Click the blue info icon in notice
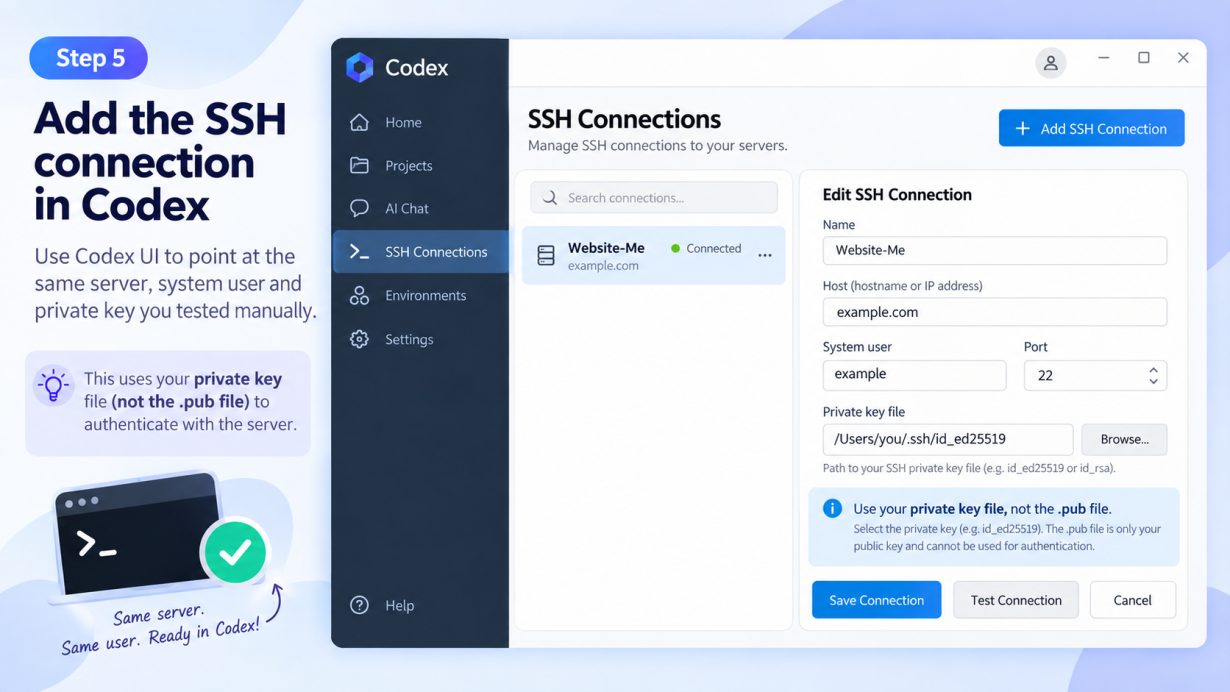Viewport: 1230px width, 692px height. (832, 509)
